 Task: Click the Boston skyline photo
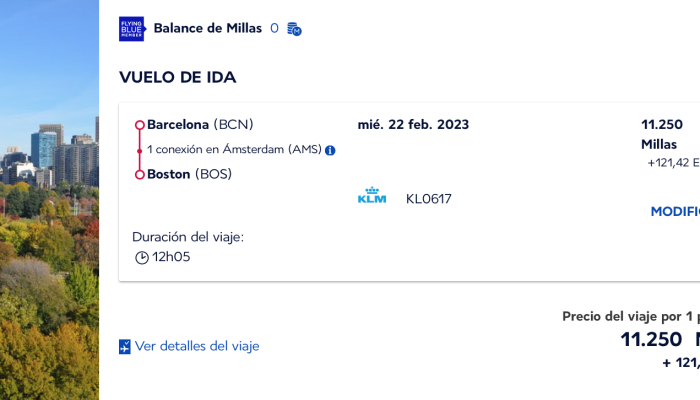50,200
